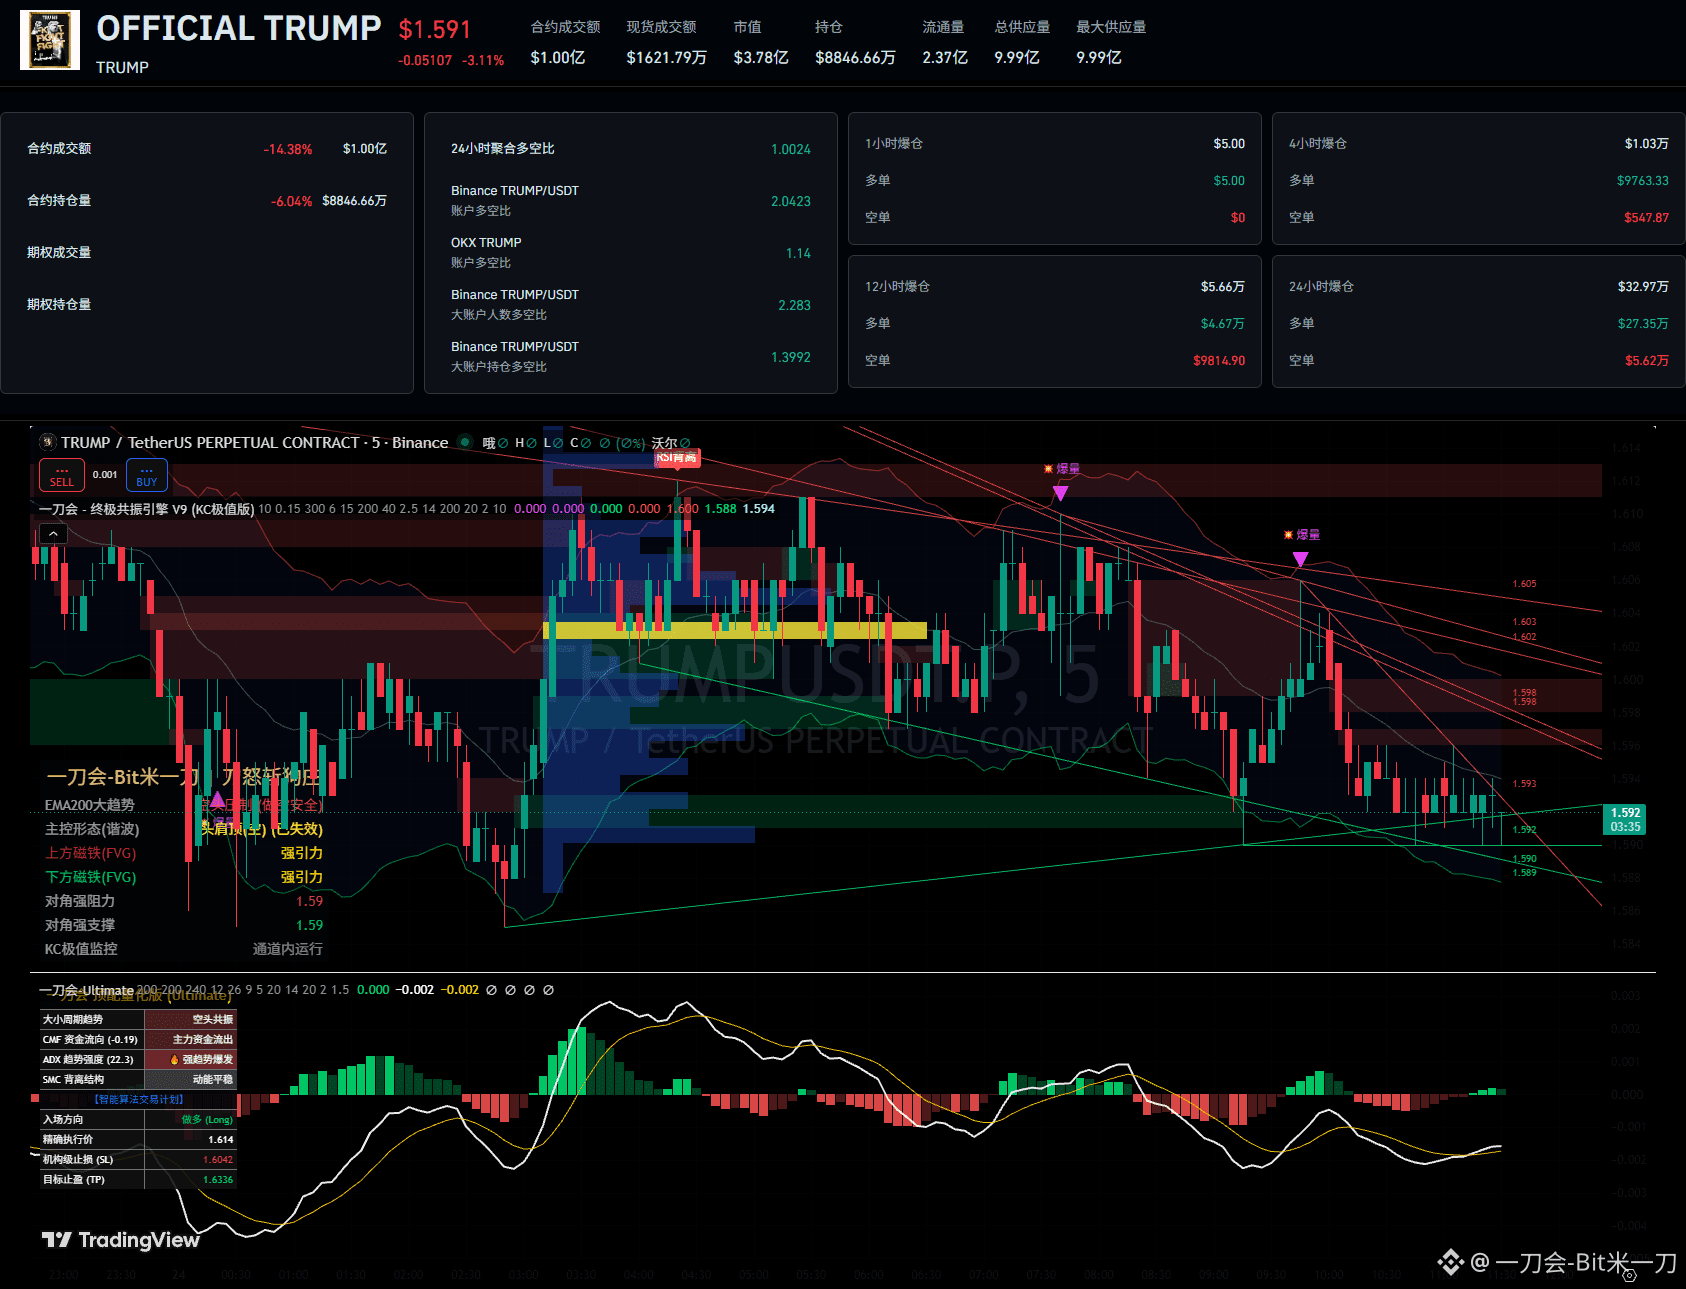Click the $9763.33 long liquidation value
The image size is (1686, 1289).
tap(1643, 180)
